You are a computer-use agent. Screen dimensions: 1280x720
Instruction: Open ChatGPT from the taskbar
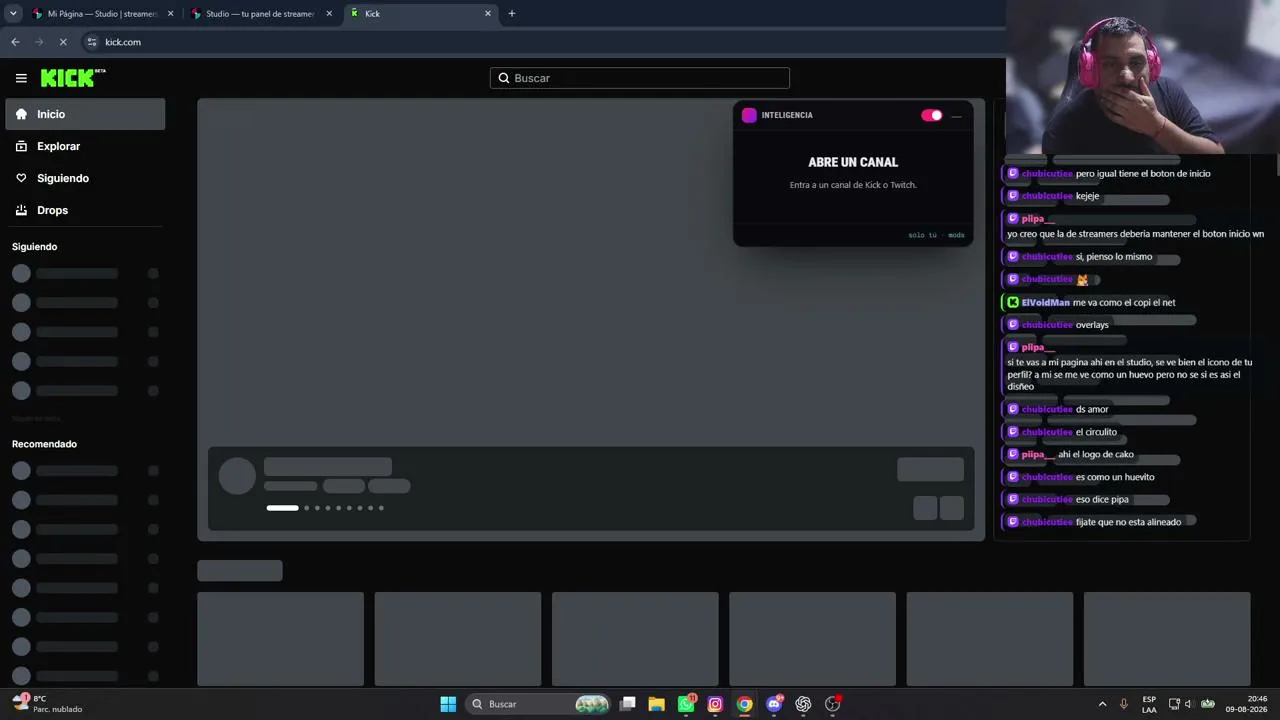pyautogui.click(x=803, y=704)
